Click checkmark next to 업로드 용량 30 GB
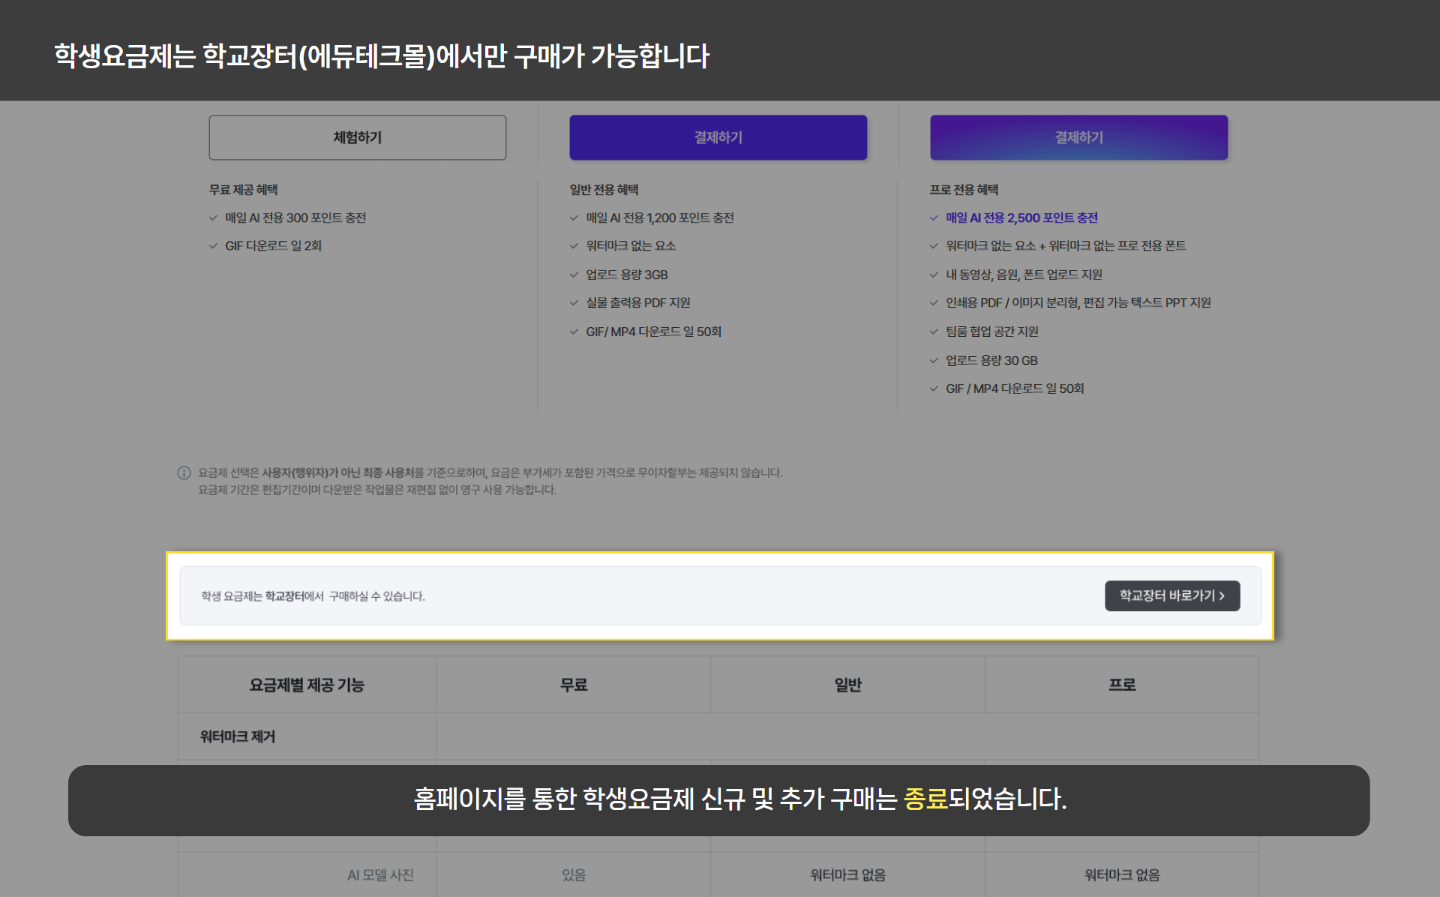The height and width of the screenshot is (897, 1440). [x=934, y=361]
